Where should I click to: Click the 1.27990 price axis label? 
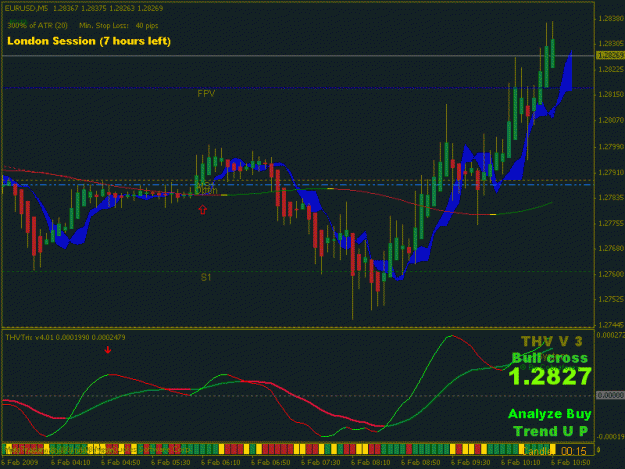coord(611,147)
